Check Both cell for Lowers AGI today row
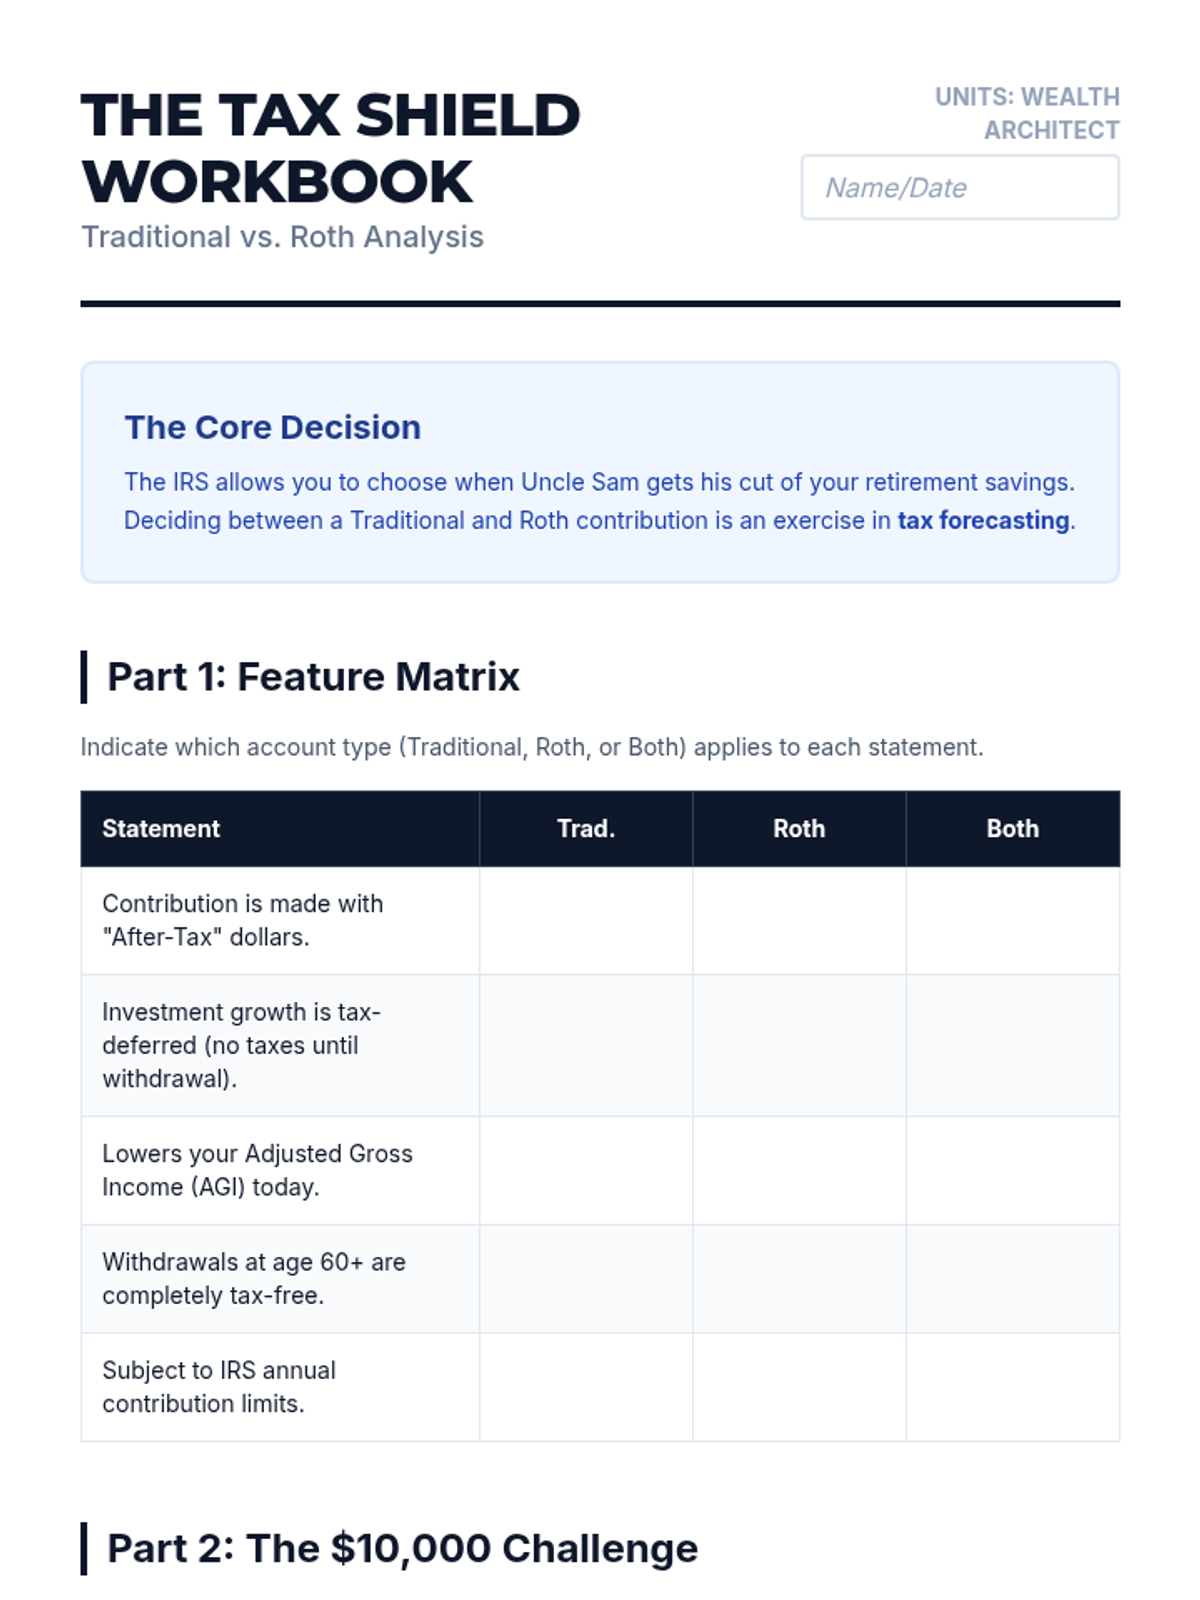This screenshot has width=1200, height=1600. tap(1013, 1171)
